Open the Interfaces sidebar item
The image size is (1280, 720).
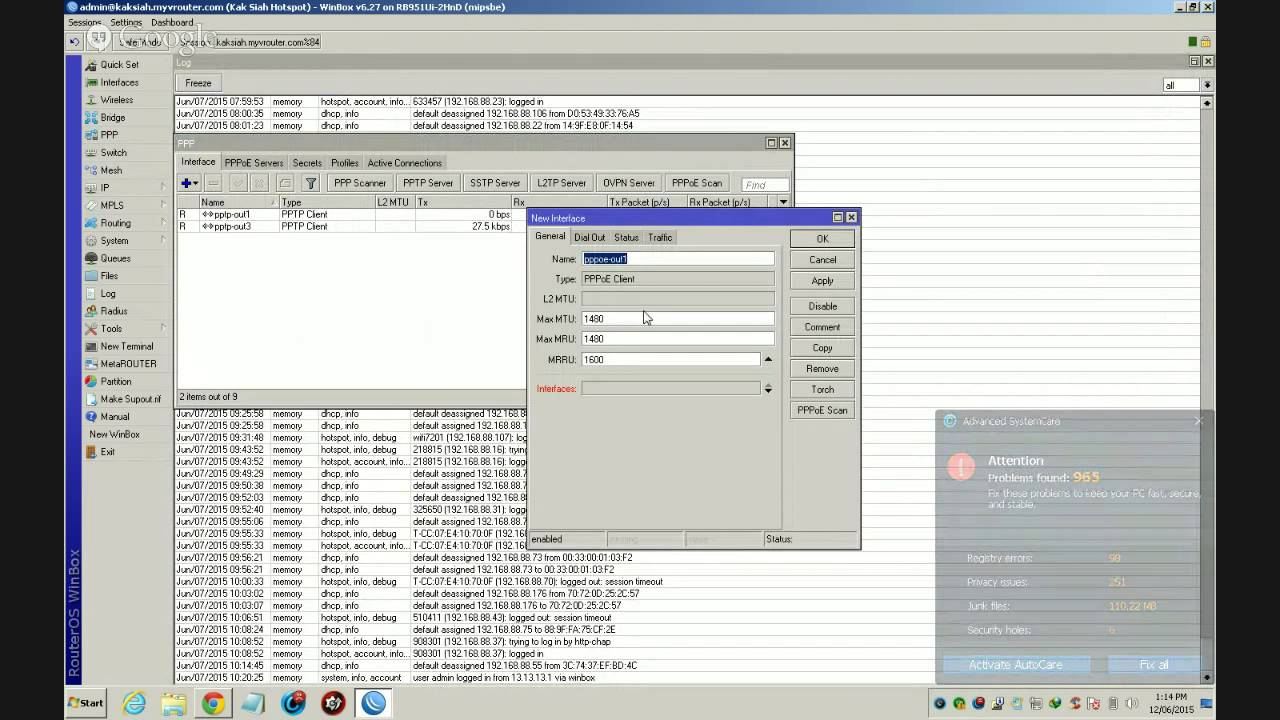coord(118,82)
